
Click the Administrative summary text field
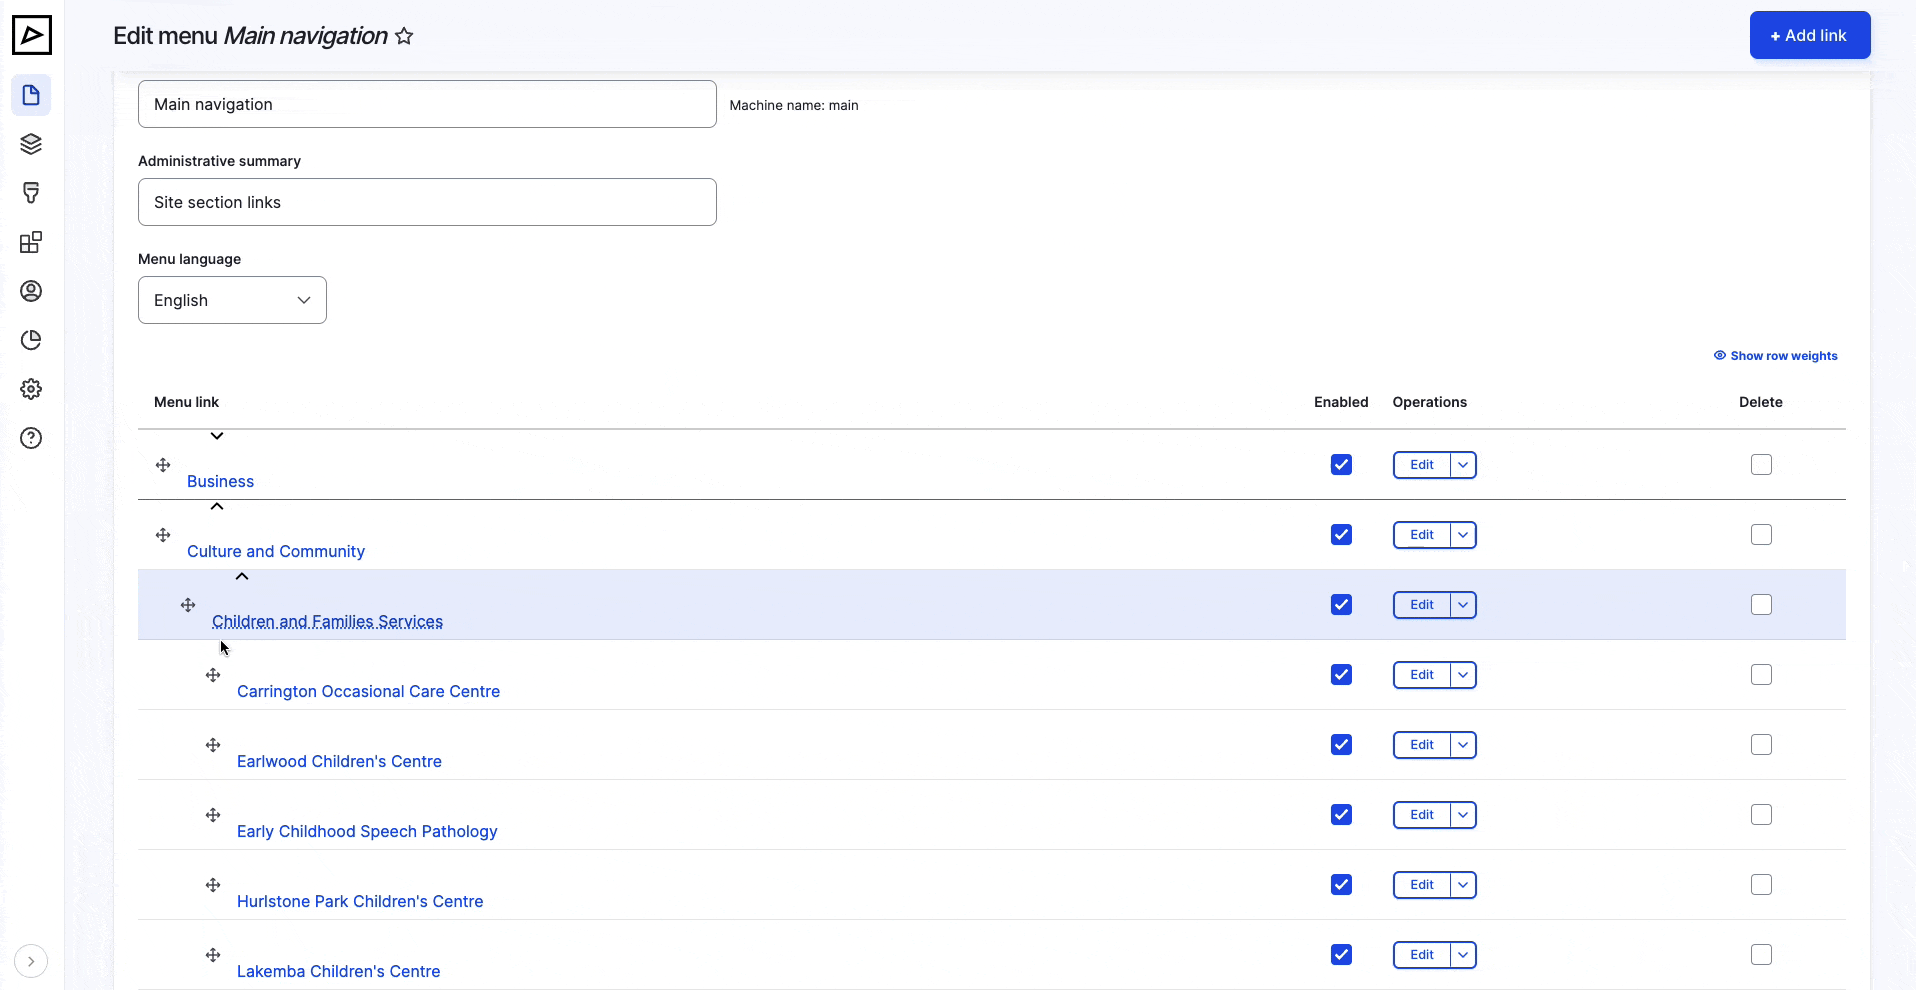427,202
